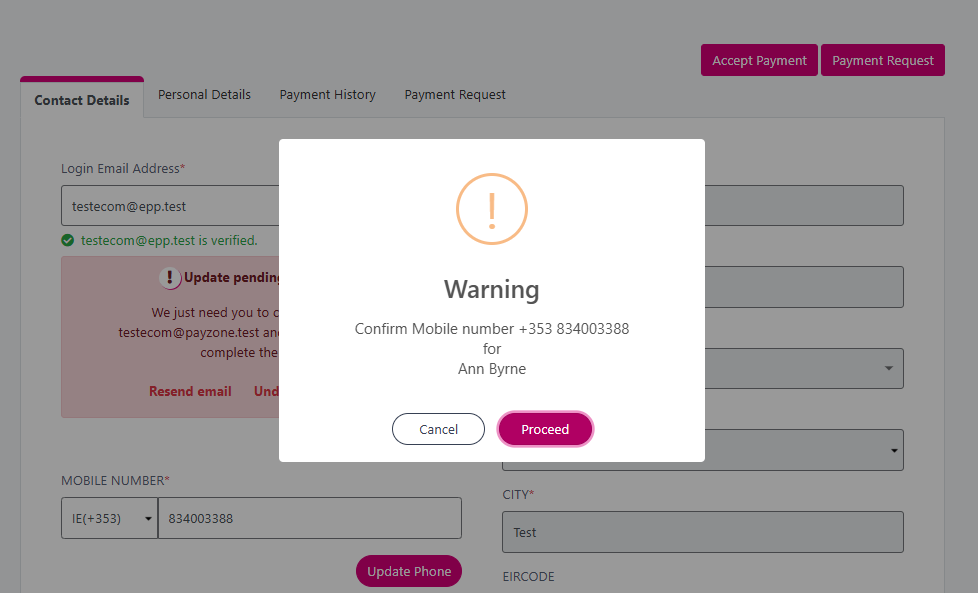This screenshot has height=593, width=978.
Task: Click the City input field containing Test
Action: 703,532
